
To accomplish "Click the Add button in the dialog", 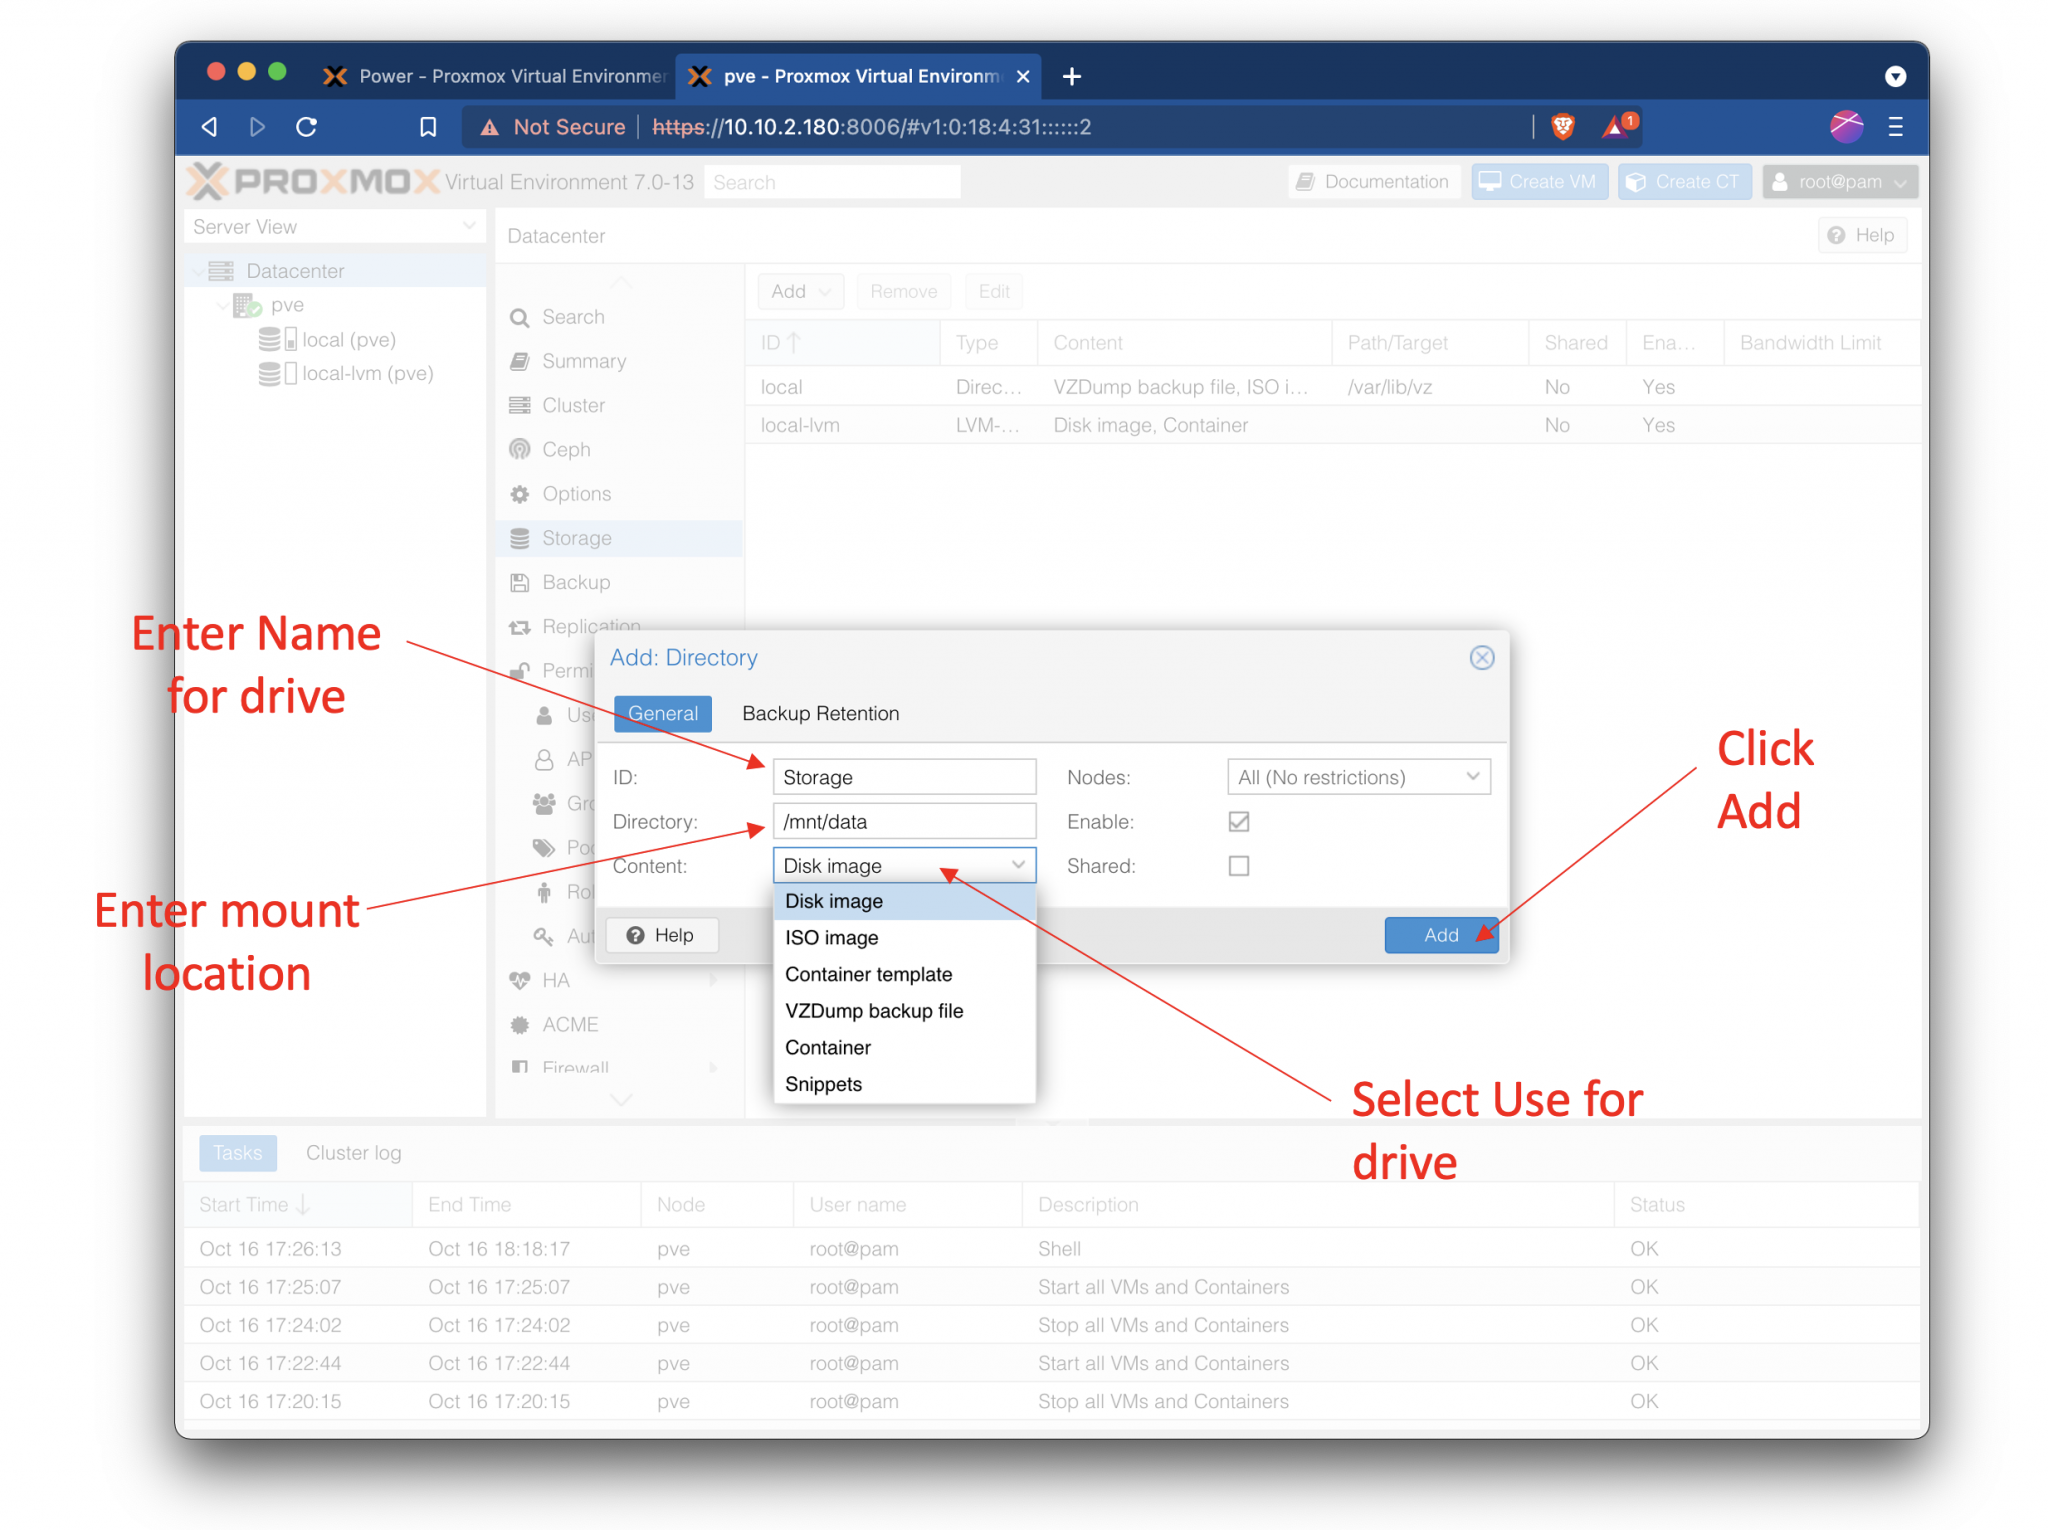I will (1440, 935).
